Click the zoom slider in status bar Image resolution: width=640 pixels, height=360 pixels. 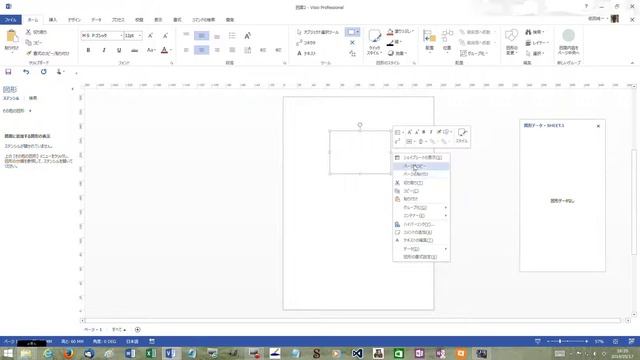(568, 341)
